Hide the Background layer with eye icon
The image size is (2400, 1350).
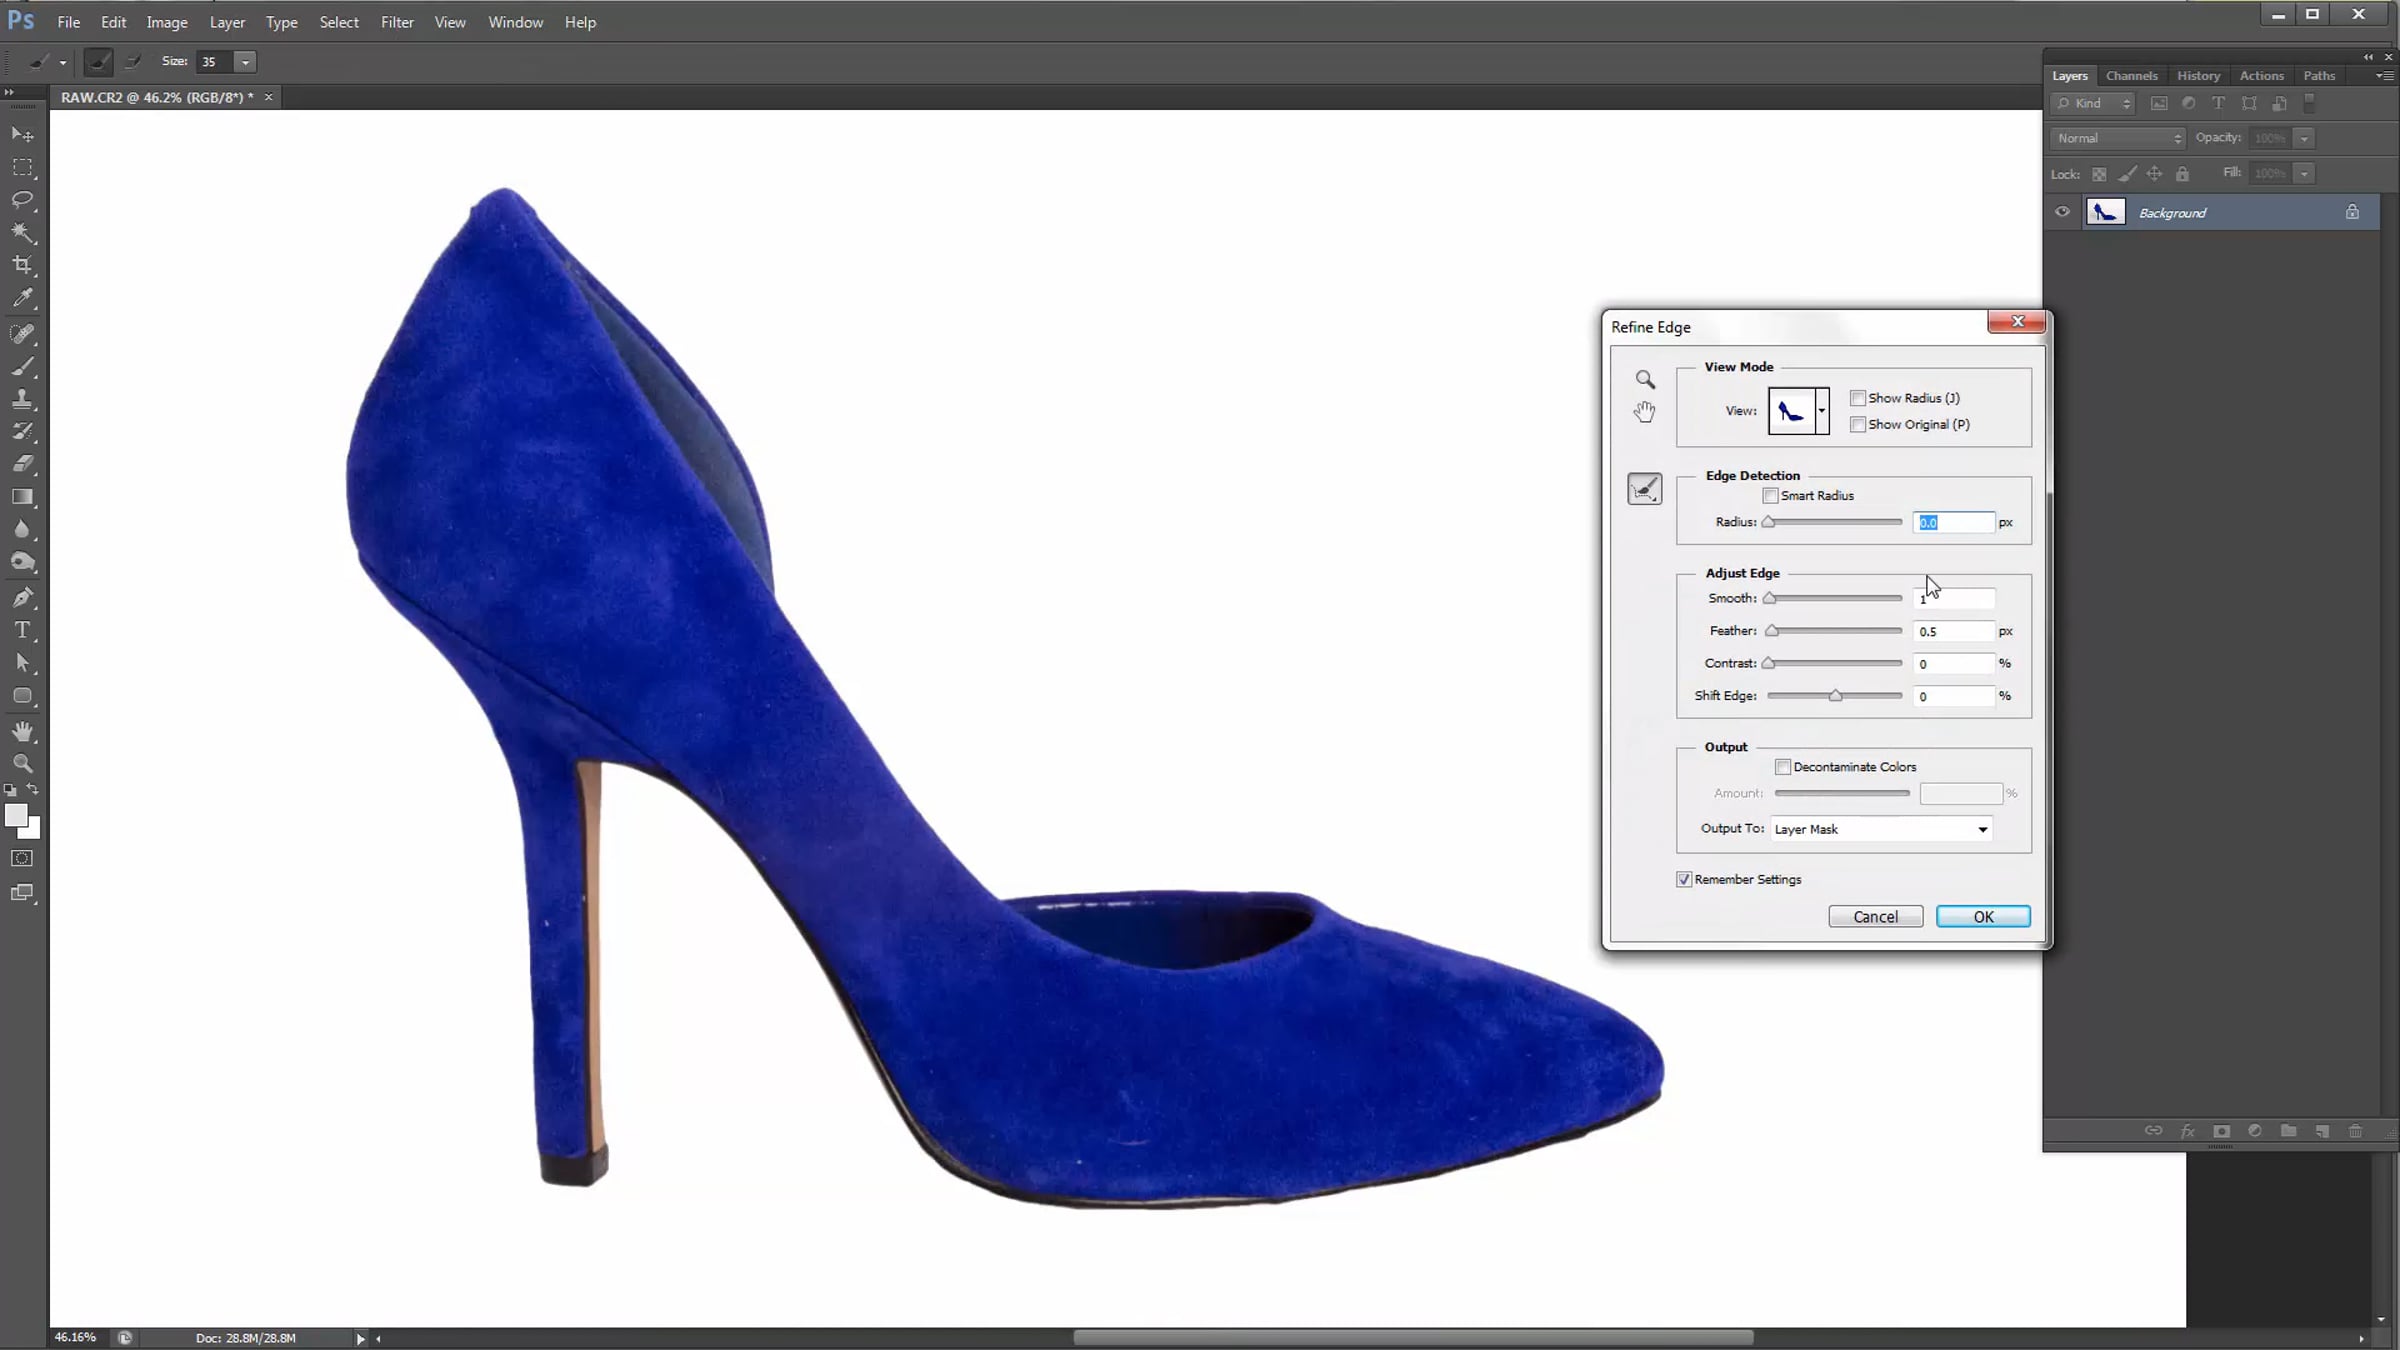tap(2062, 212)
